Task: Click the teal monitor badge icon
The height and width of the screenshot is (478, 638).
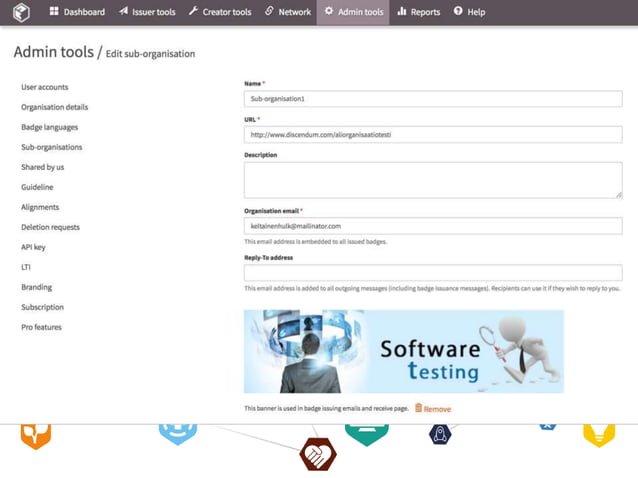Action: 367,435
